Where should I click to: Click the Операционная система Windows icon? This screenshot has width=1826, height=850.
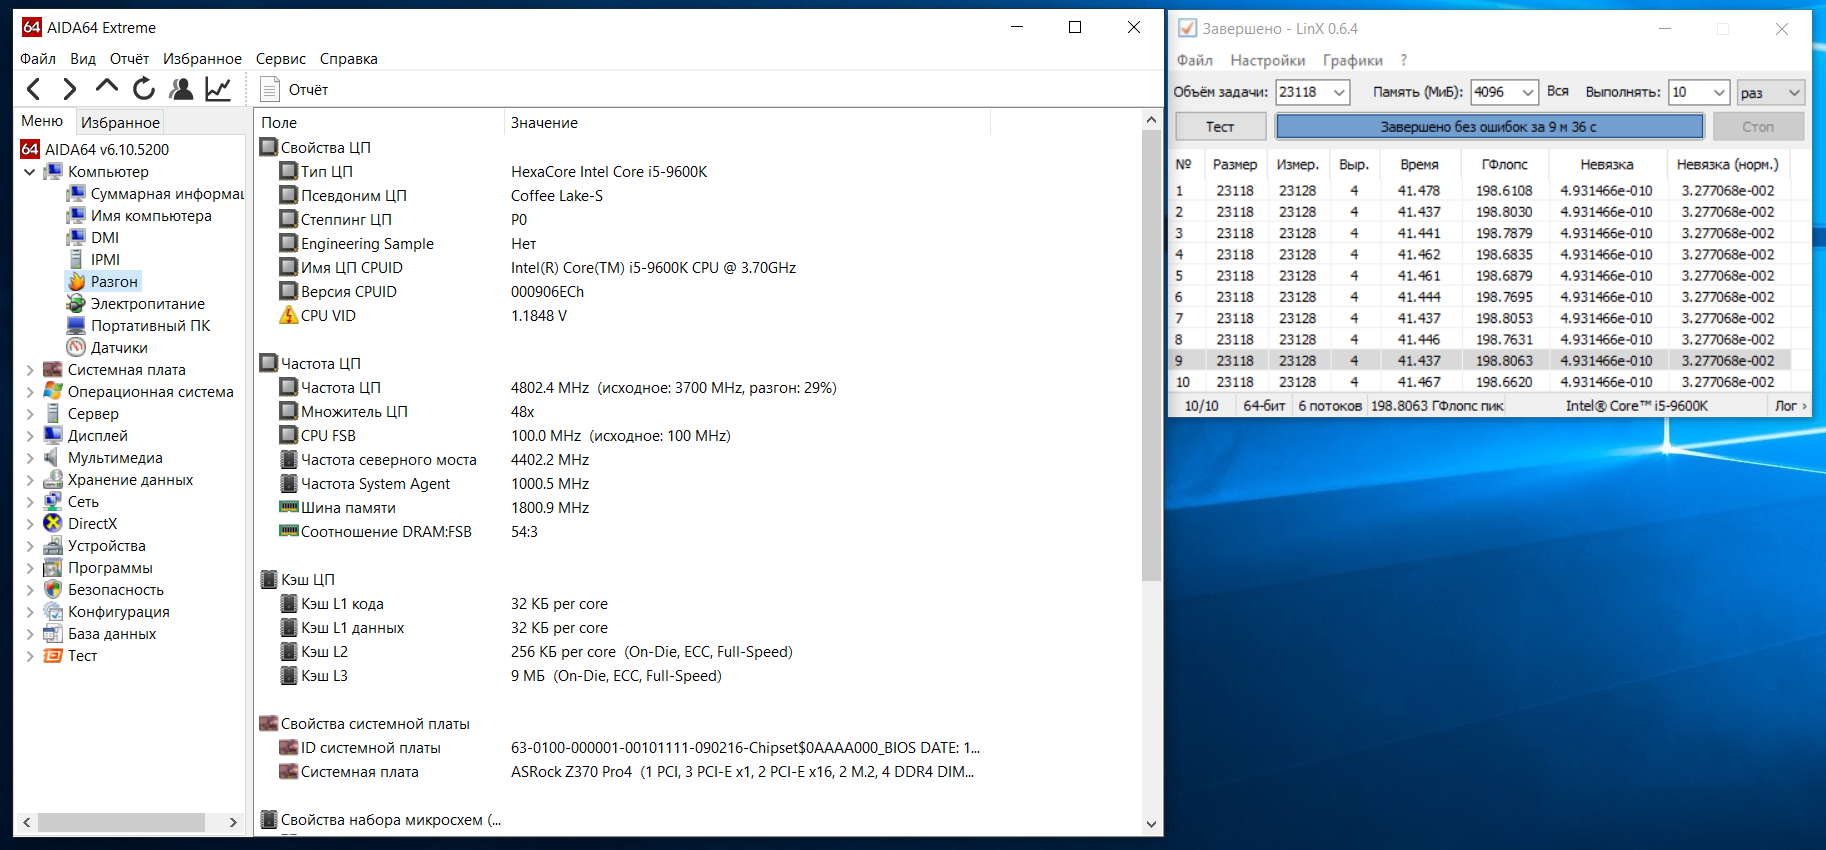[x=53, y=392]
